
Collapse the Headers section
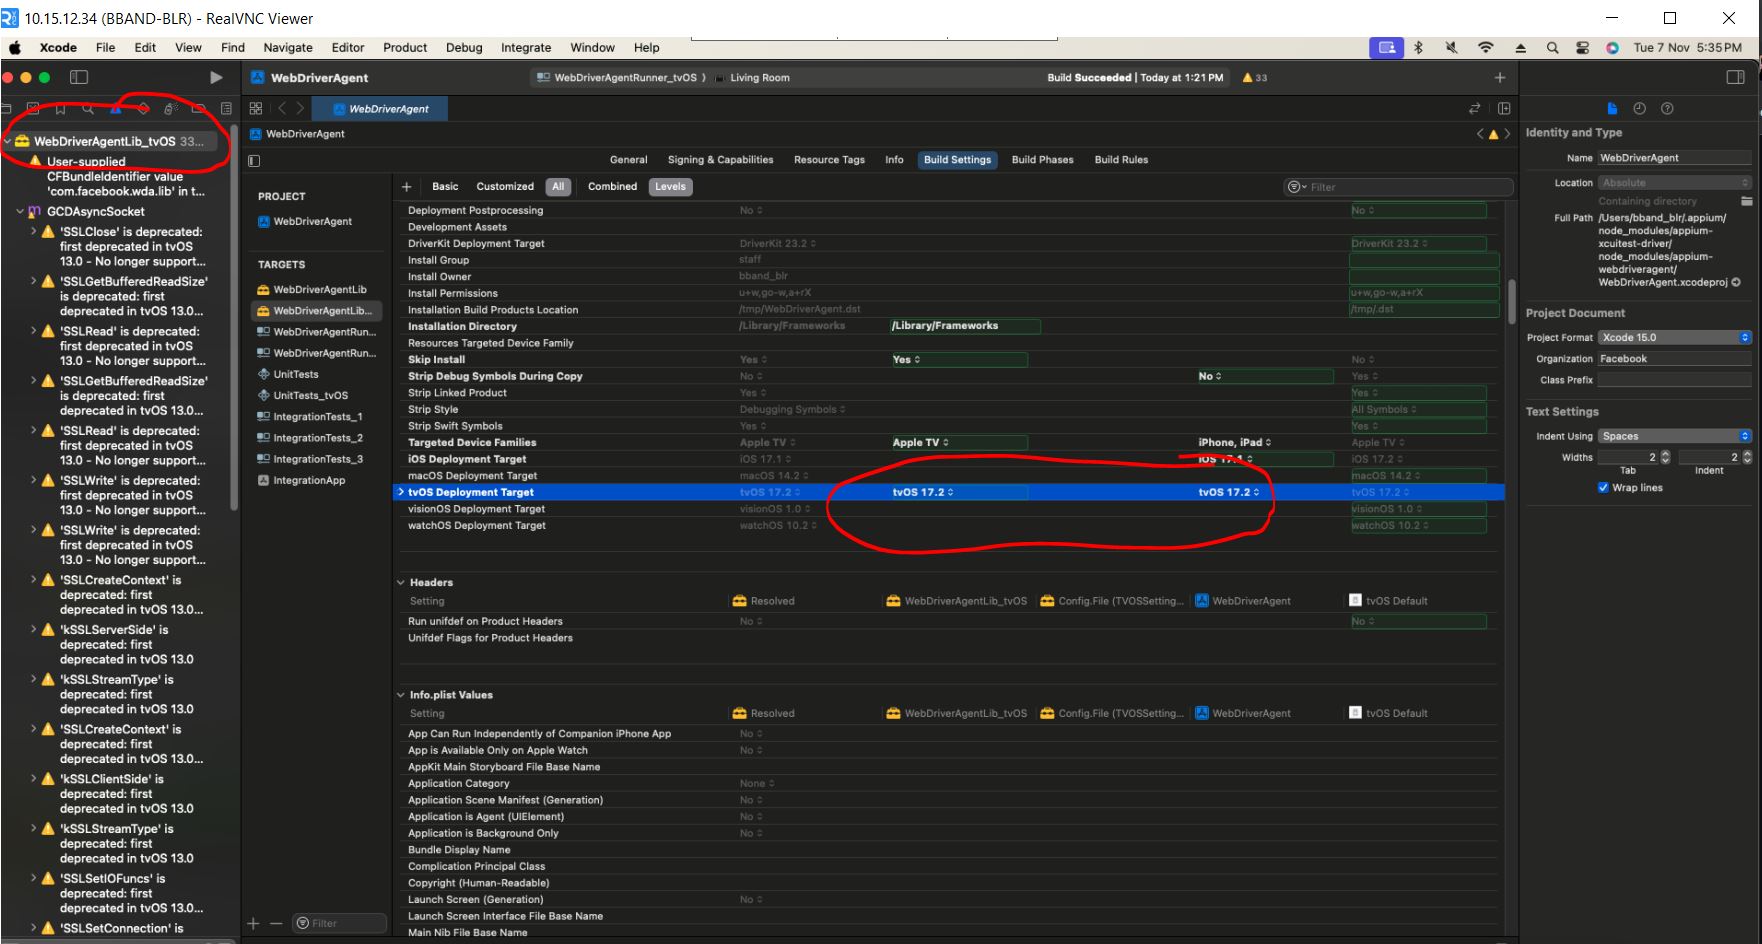pos(402,583)
